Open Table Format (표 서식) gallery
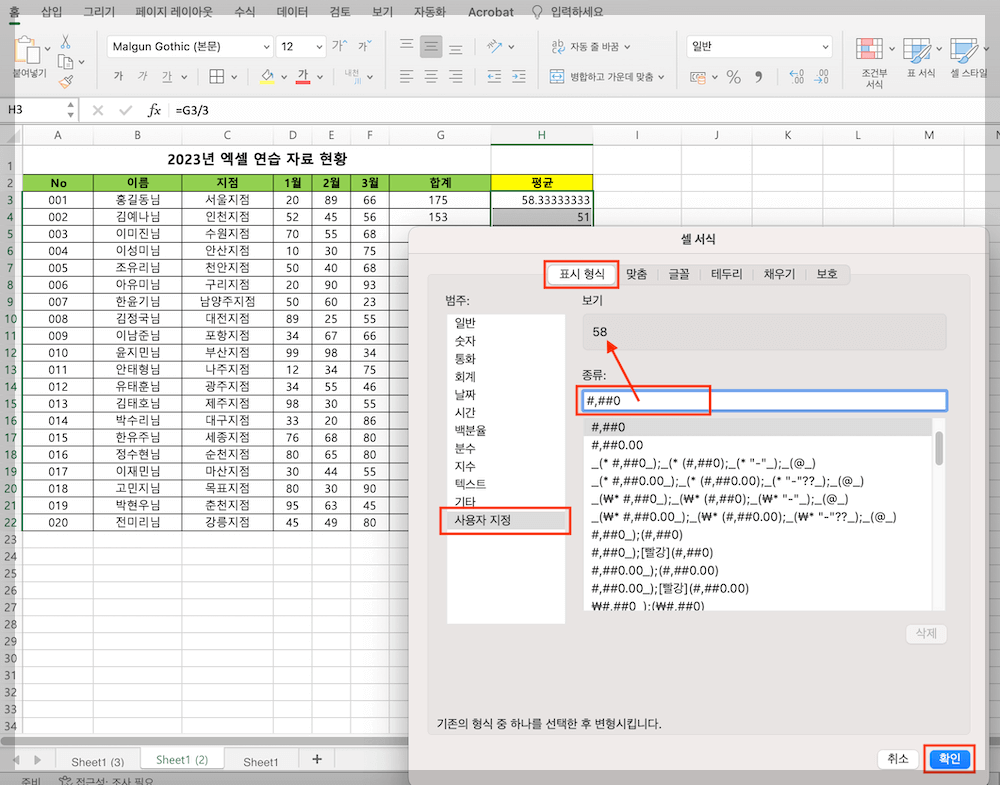This screenshot has height=785, width=1000. point(920,58)
